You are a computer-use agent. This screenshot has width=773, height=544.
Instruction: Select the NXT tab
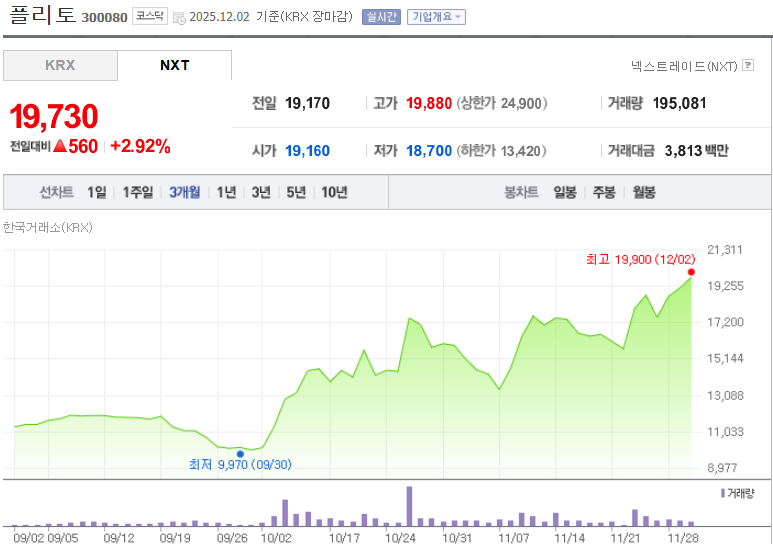coord(175,65)
